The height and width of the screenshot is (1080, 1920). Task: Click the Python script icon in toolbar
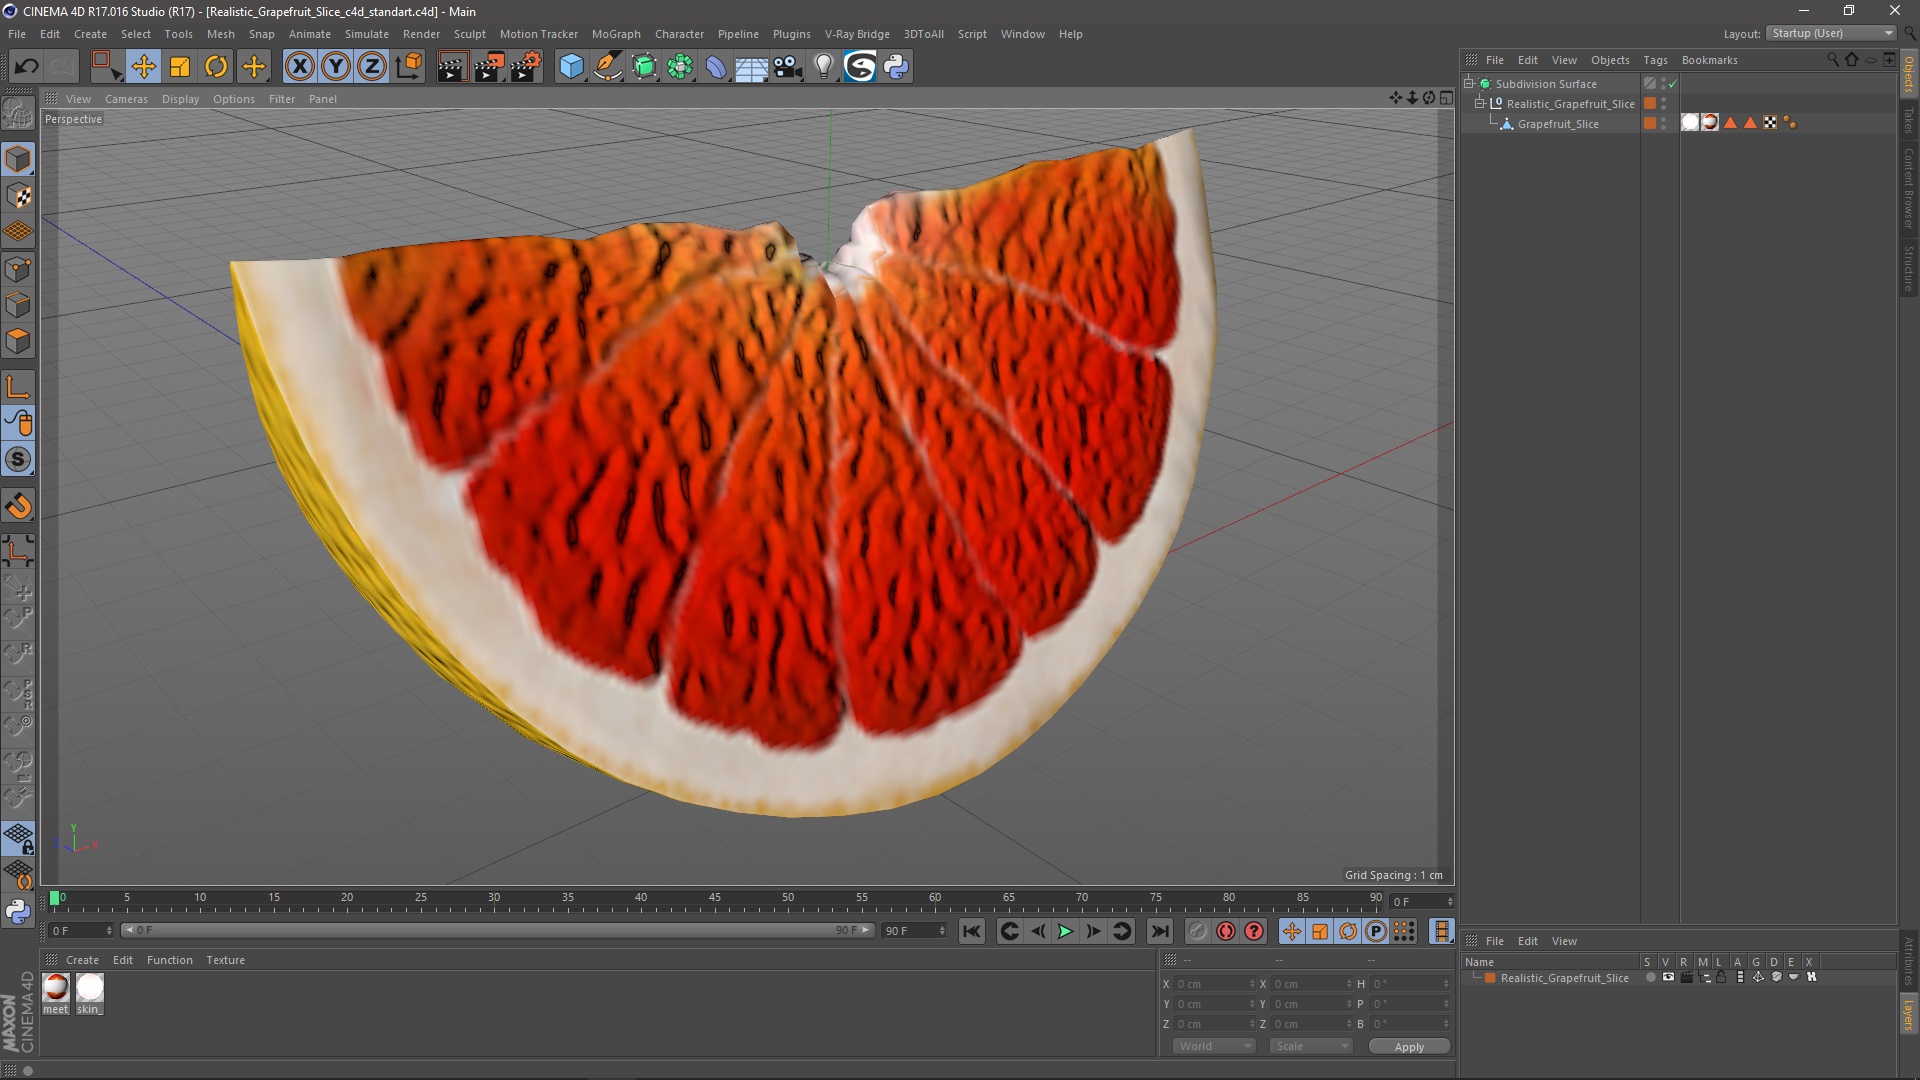click(896, 67)
